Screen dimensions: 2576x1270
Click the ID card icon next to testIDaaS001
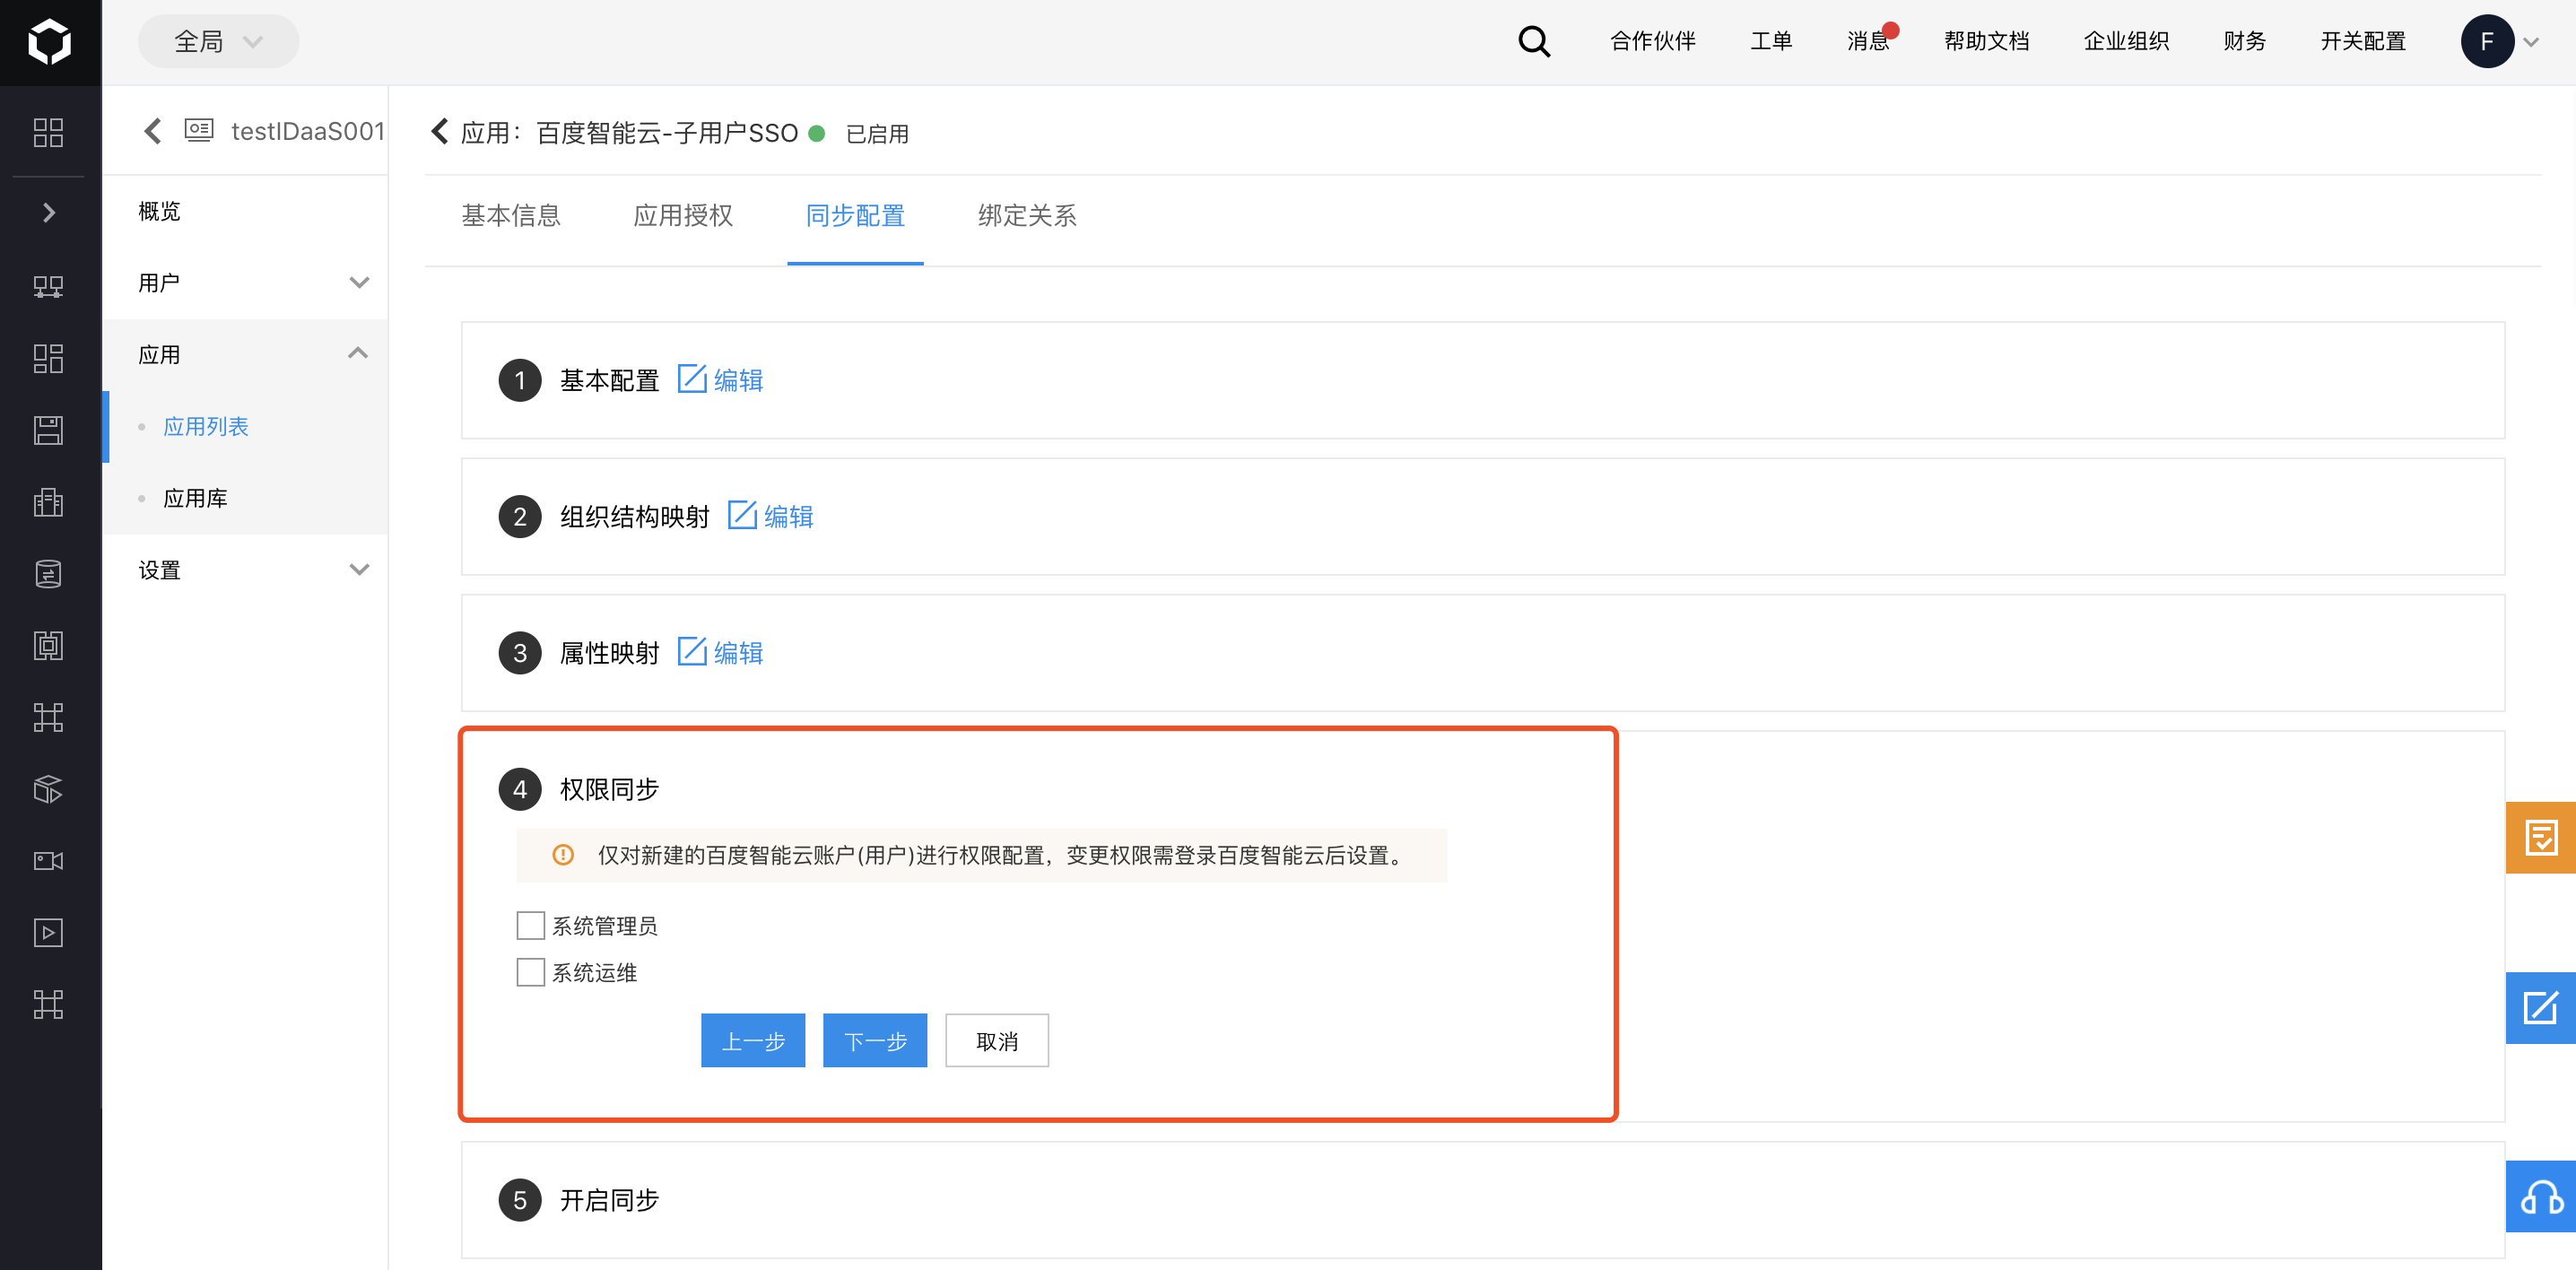click(x=199, y=130)
